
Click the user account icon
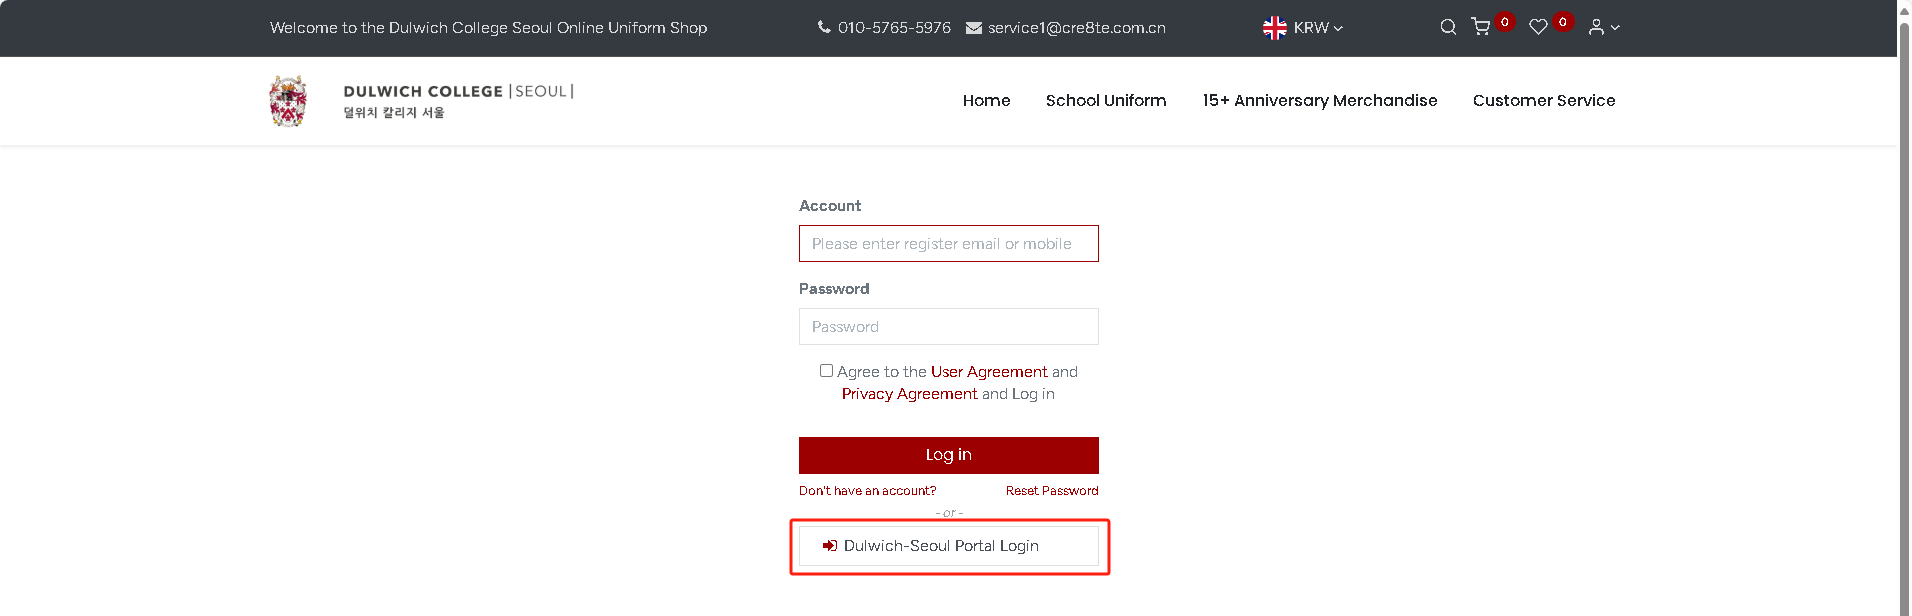pos(1596,27)
